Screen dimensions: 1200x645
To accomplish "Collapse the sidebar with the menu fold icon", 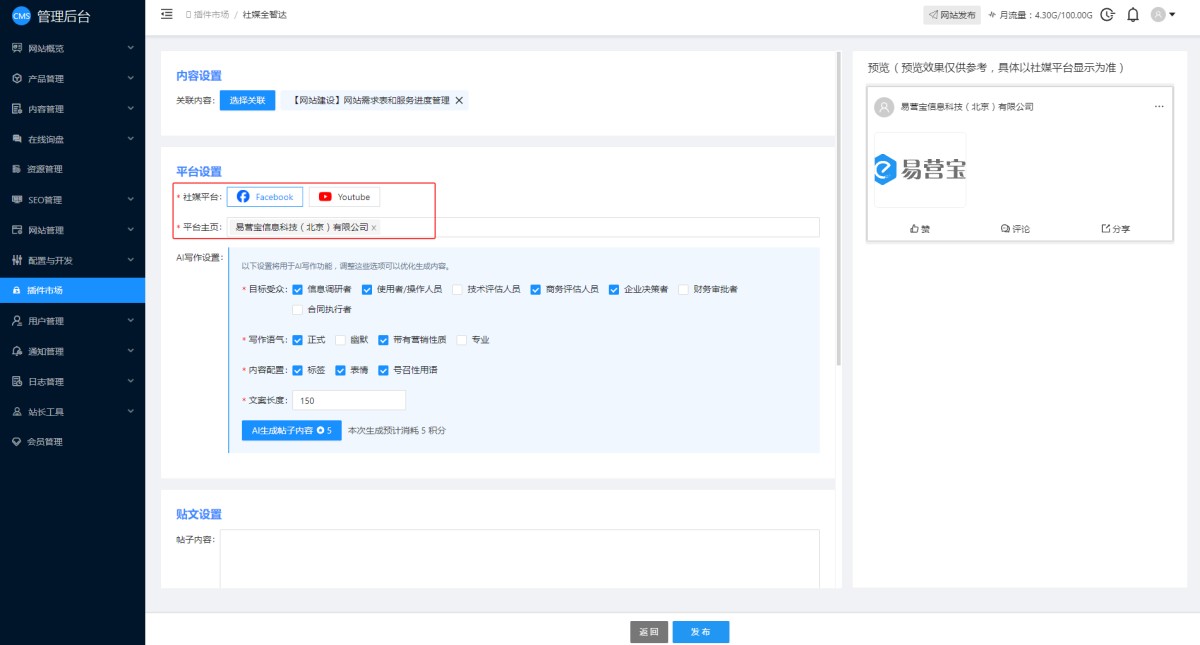I will pyautogui.click(x=166, y=14).
